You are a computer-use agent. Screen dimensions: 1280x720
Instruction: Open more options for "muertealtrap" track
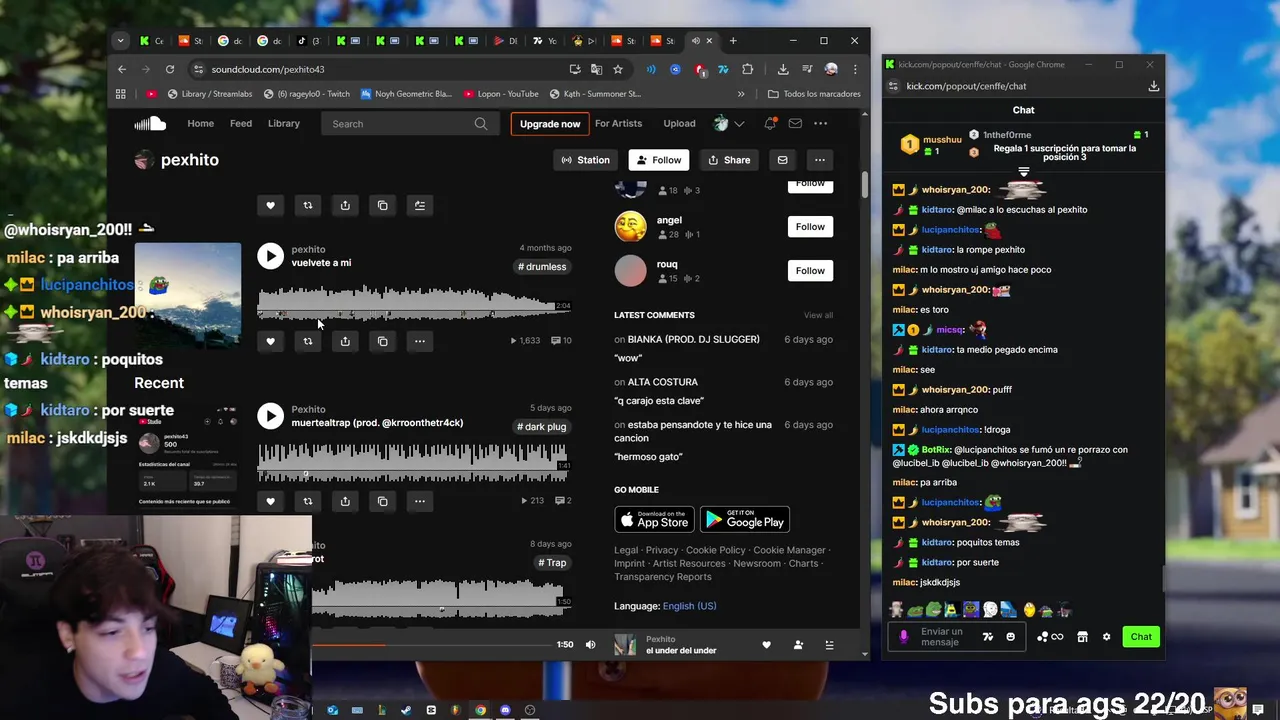(x=420, y=501)
